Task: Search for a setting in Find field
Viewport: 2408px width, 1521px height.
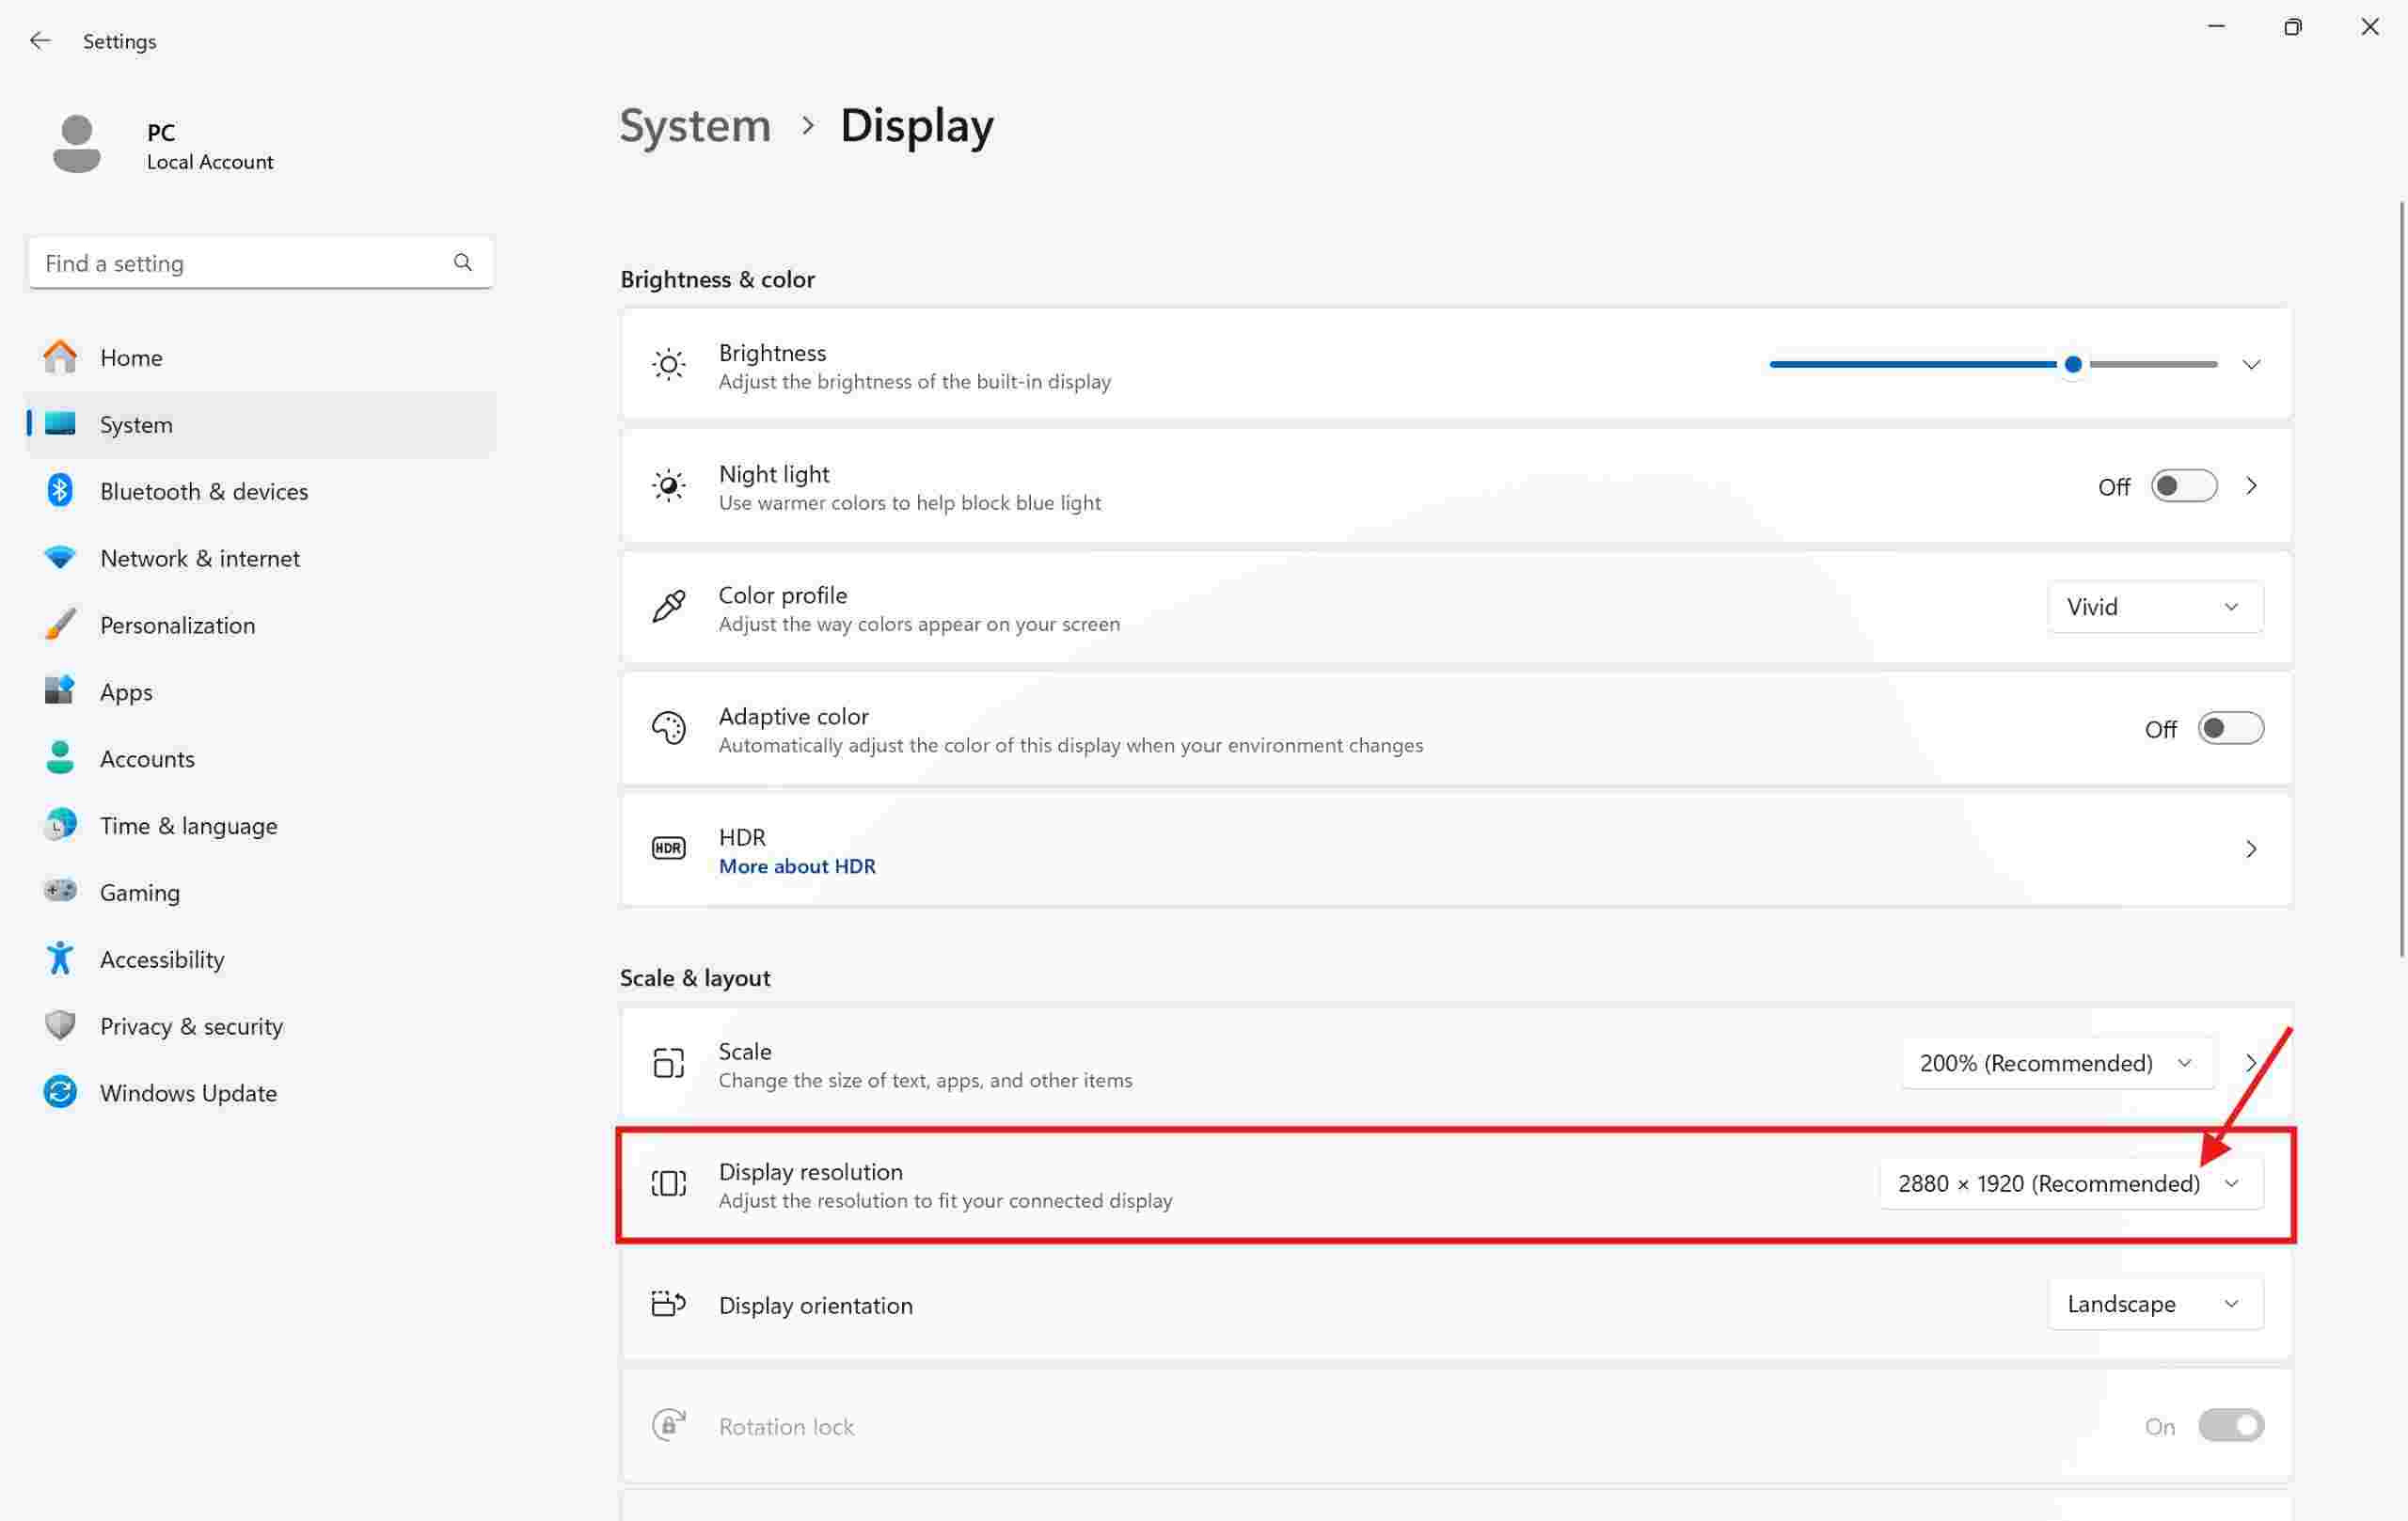Action: coord(258,261)
